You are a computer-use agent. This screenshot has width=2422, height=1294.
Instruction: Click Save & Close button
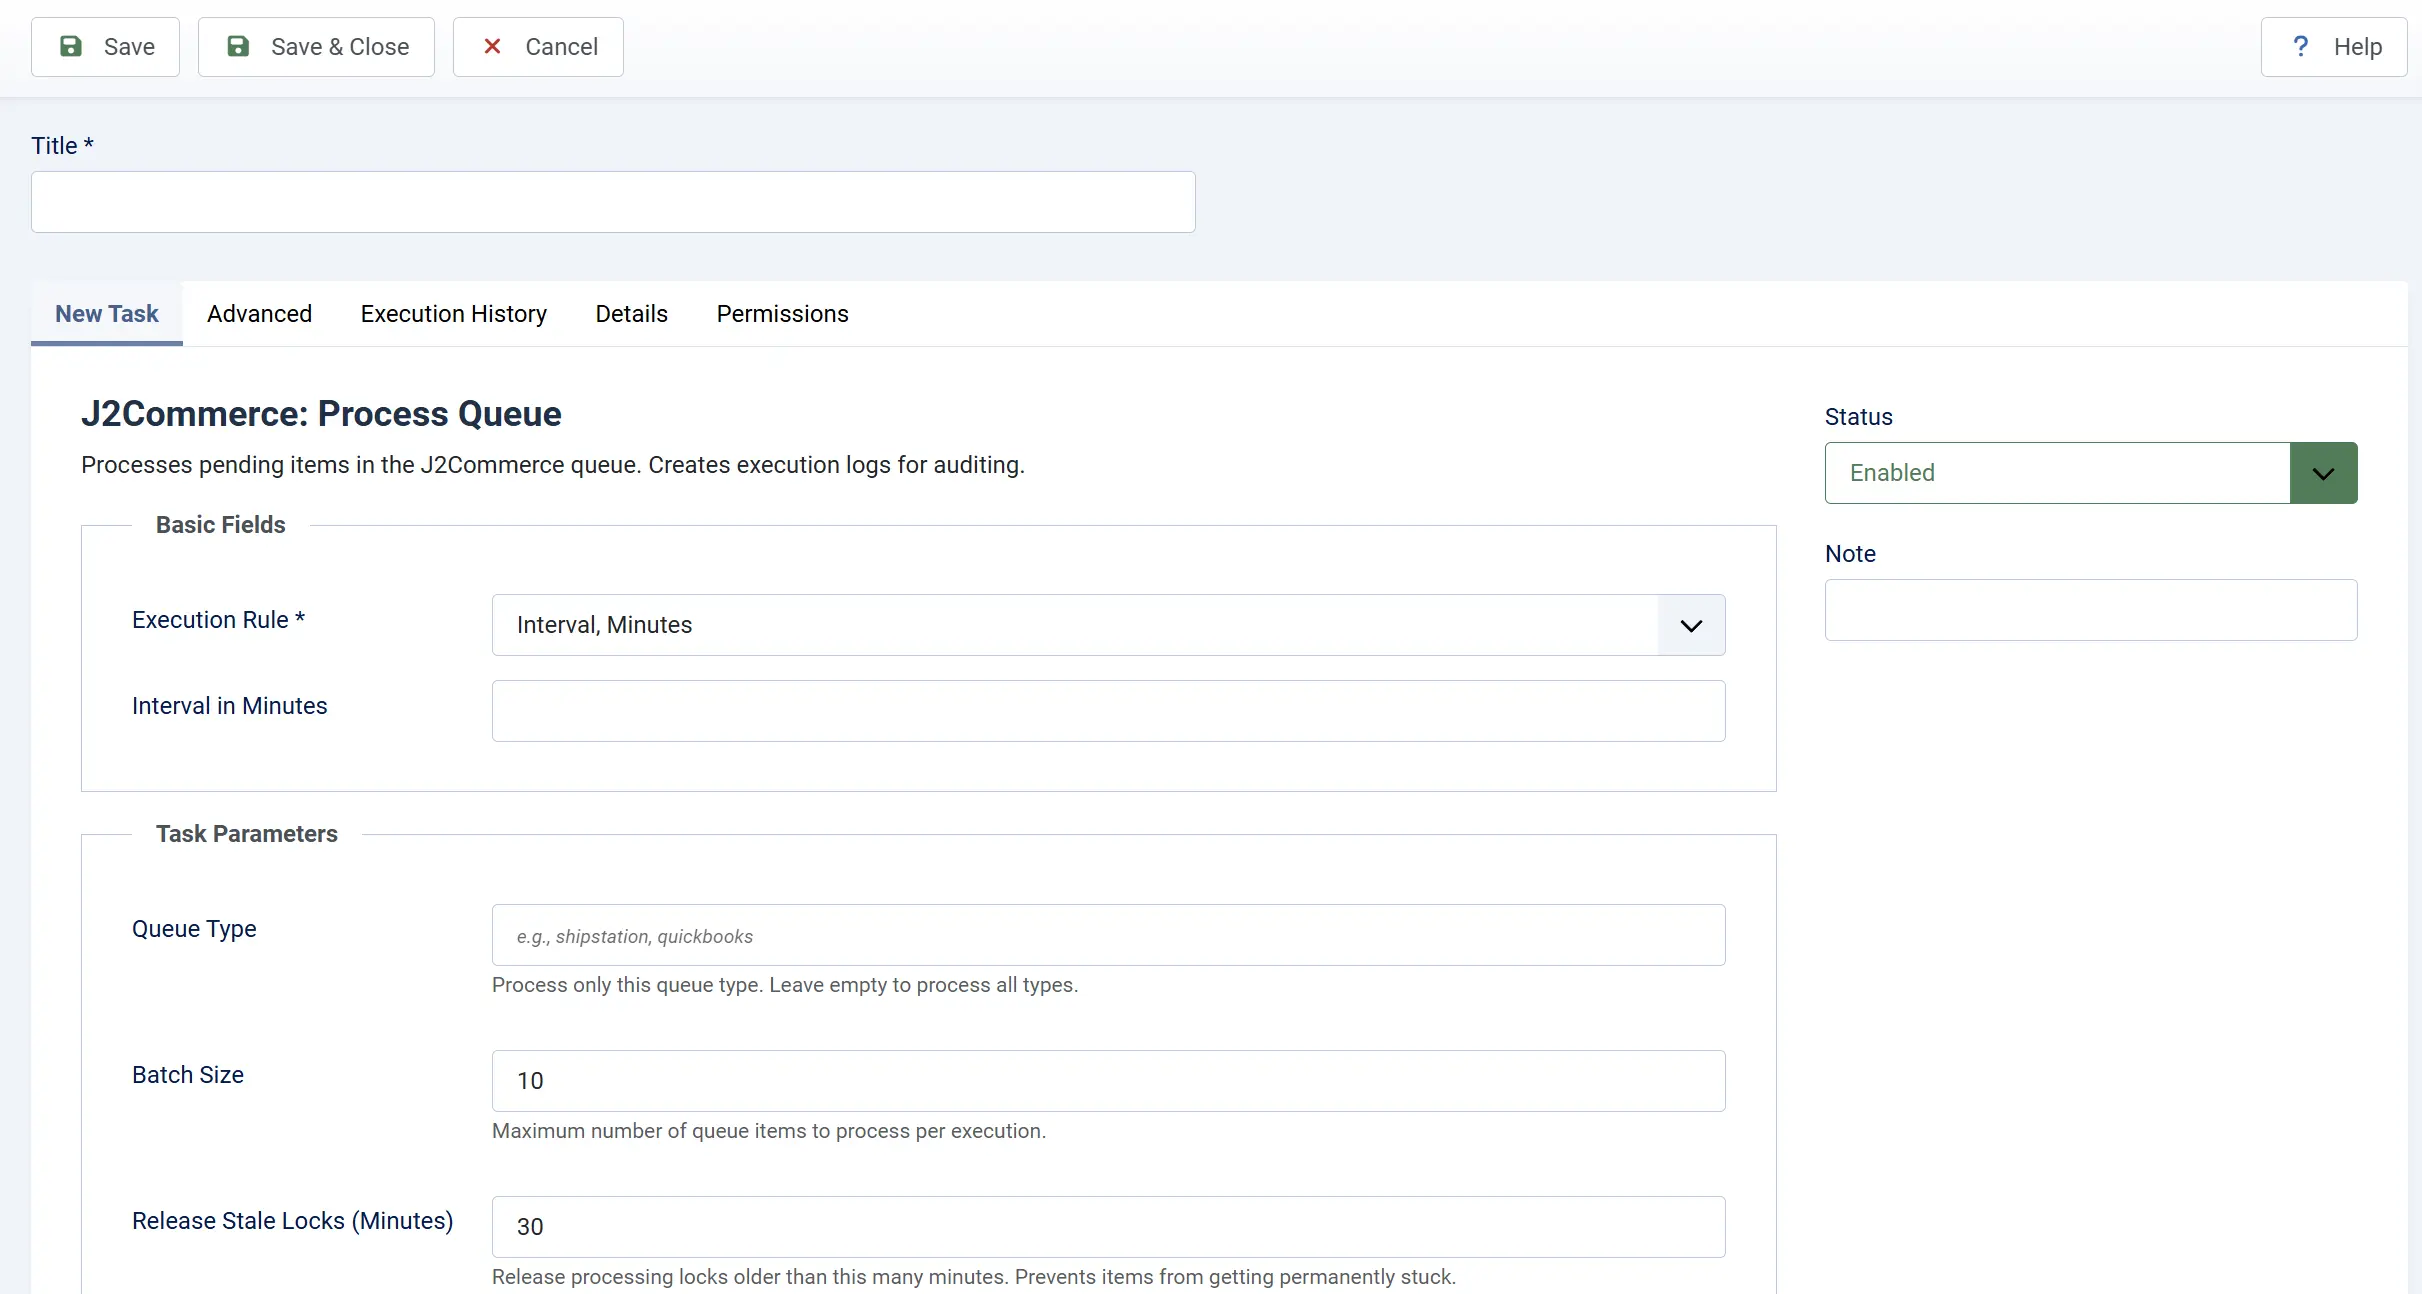coord(316,47)
